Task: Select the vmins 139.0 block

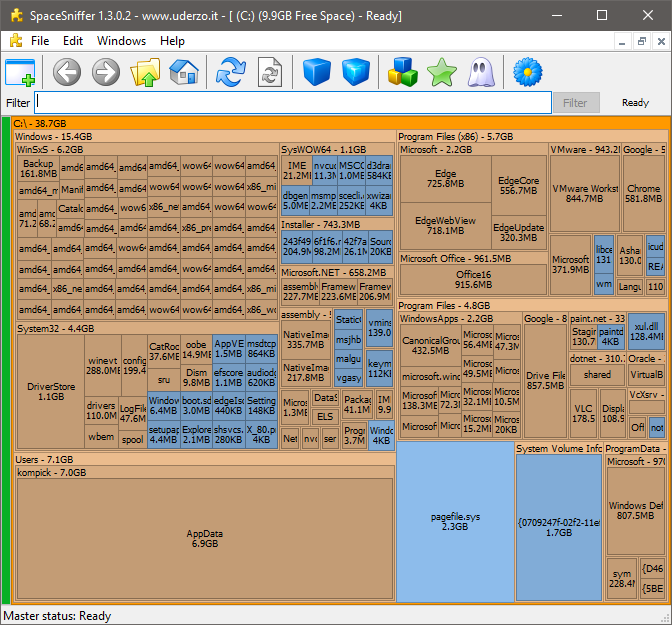Action: click(x=380, y=328)
